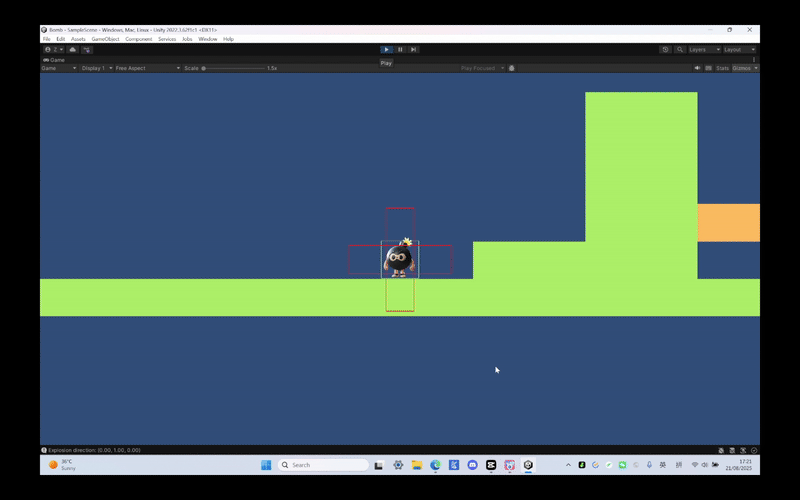Click the Windows Start button in the taskbar
The width and height of the screenshot is (800, 500).
266,465
